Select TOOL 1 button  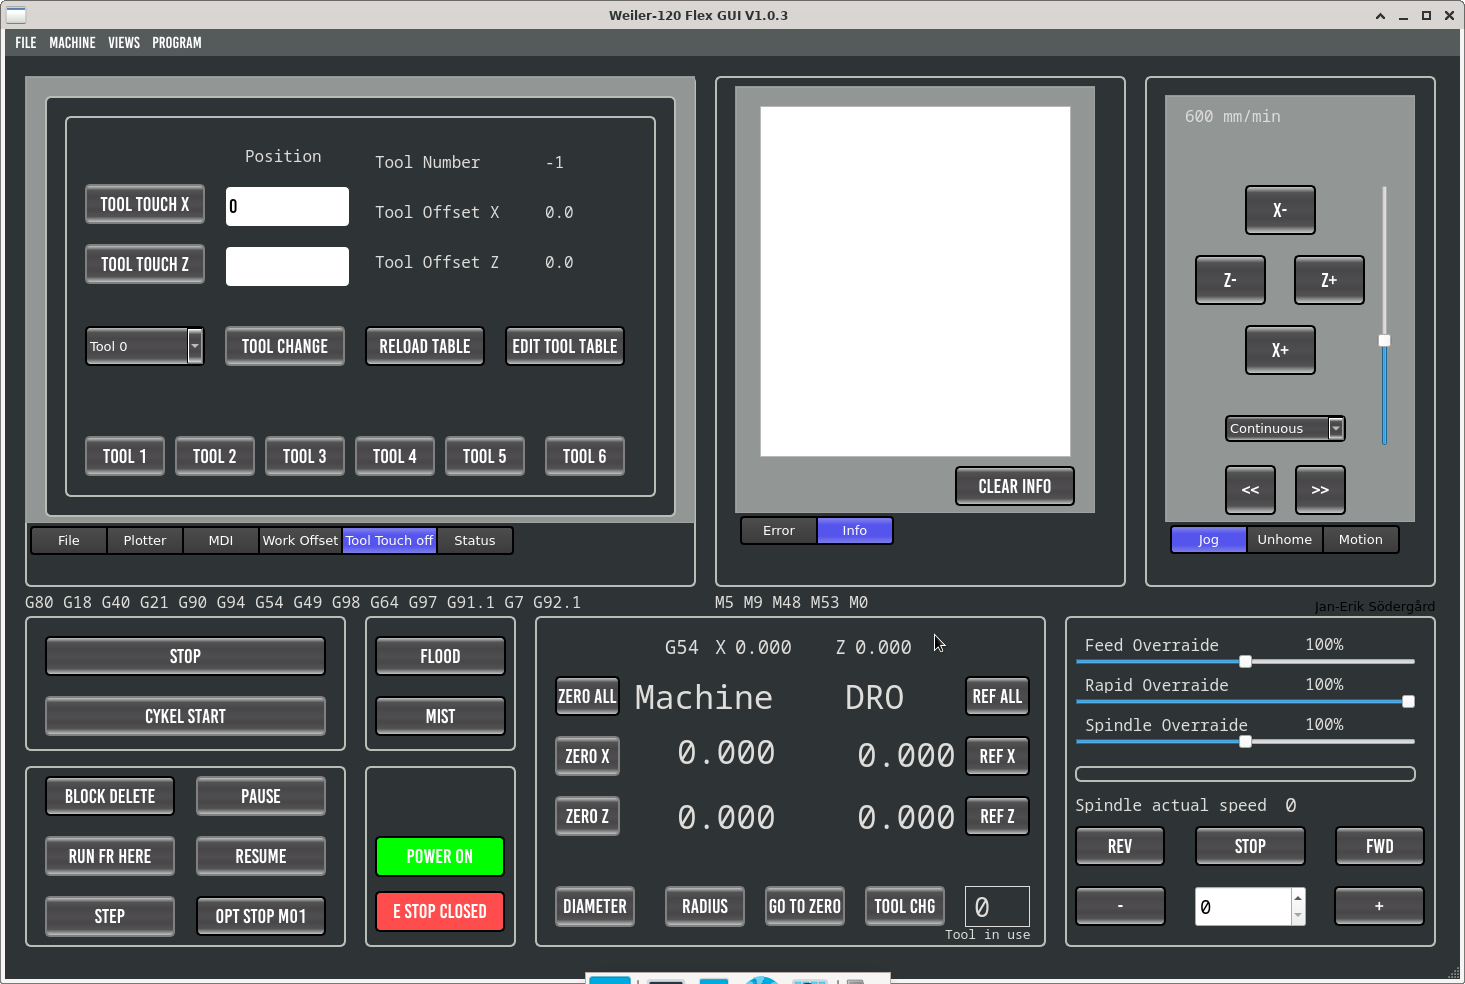pos(125,456)
